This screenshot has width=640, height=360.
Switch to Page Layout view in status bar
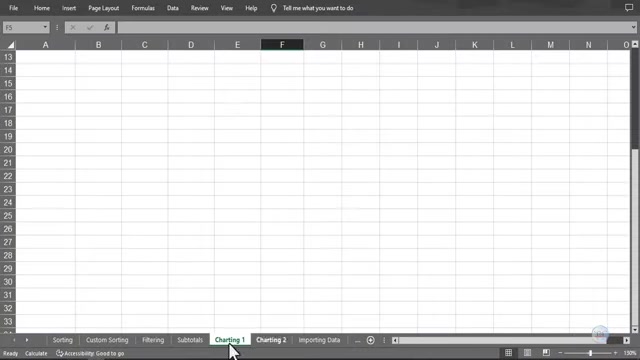pos(527,353)
